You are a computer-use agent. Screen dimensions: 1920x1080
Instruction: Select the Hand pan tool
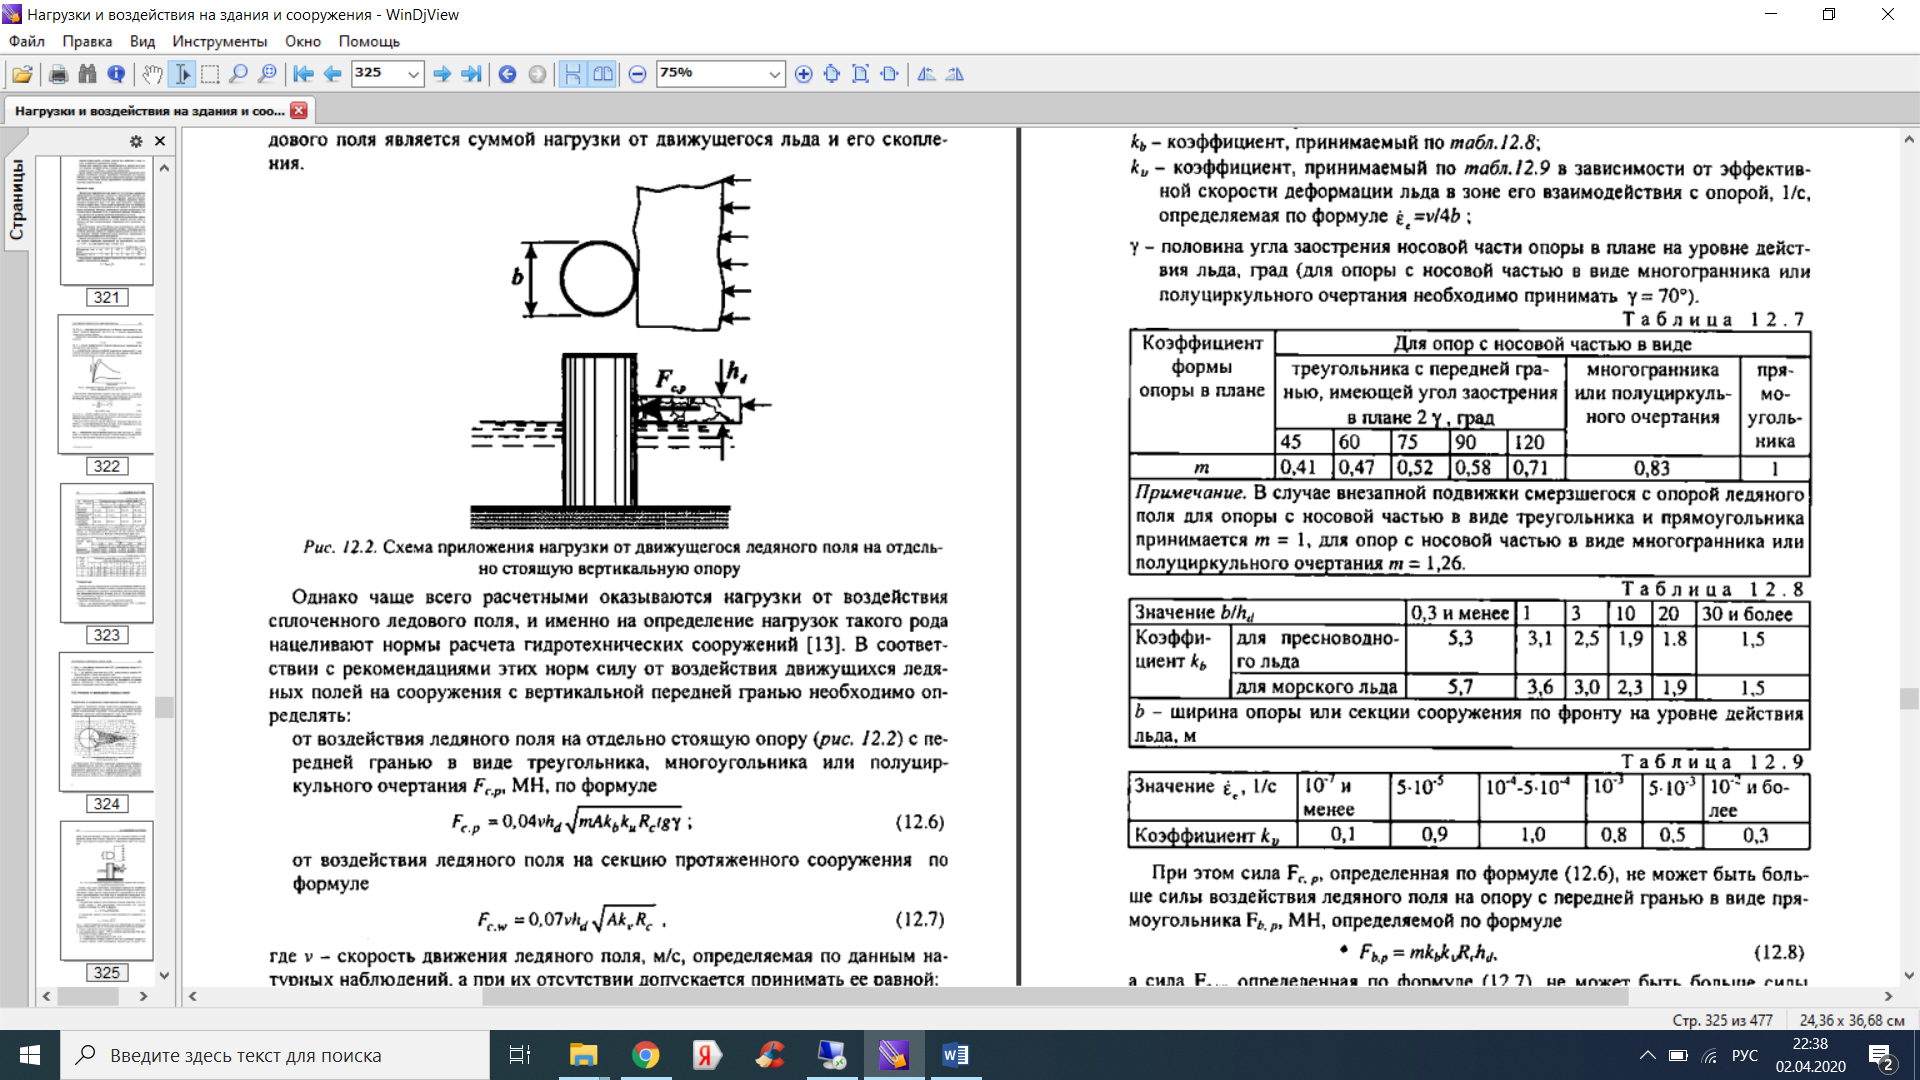tap(152, 74)
